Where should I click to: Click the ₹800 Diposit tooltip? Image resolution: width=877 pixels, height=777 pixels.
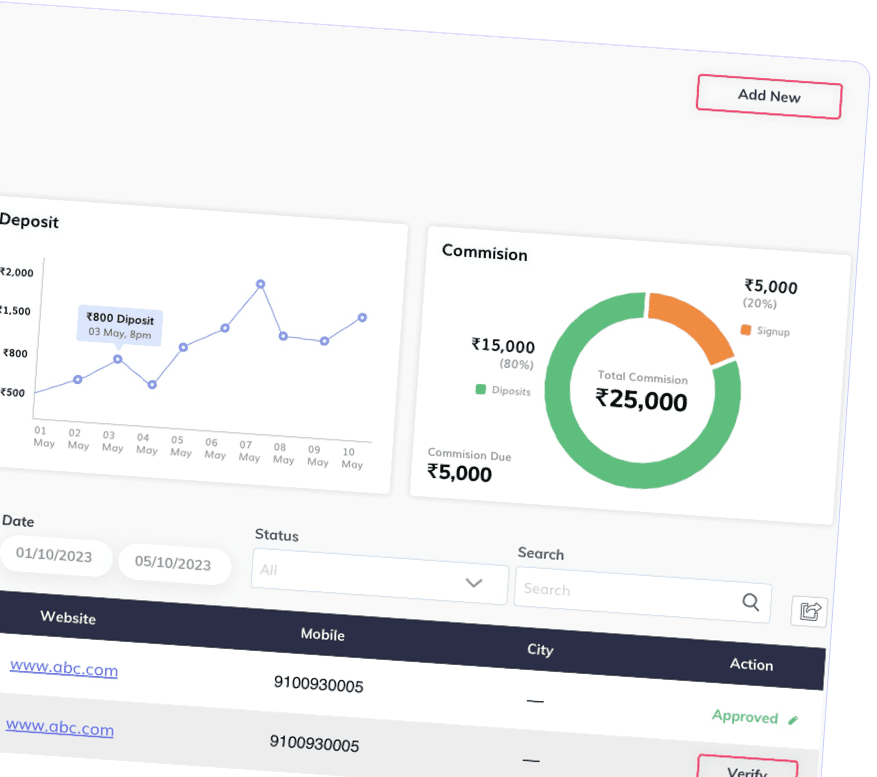tap(120, 326)
